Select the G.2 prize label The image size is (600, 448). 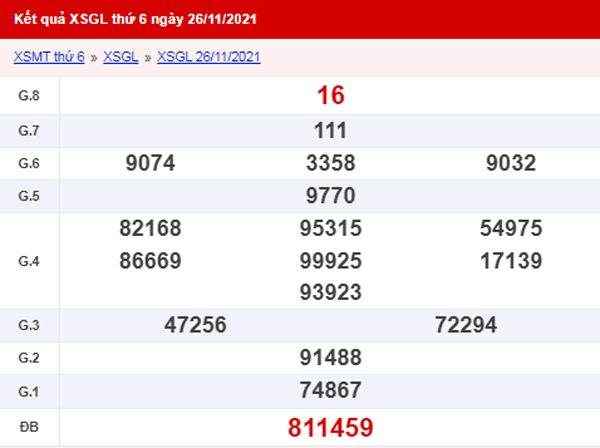(x=29, y=358)
